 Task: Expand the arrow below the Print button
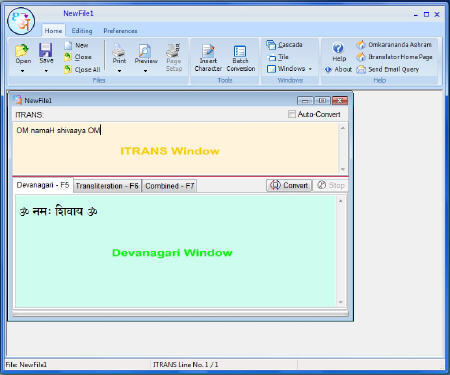pyautogui.click(x=119, y=71)
